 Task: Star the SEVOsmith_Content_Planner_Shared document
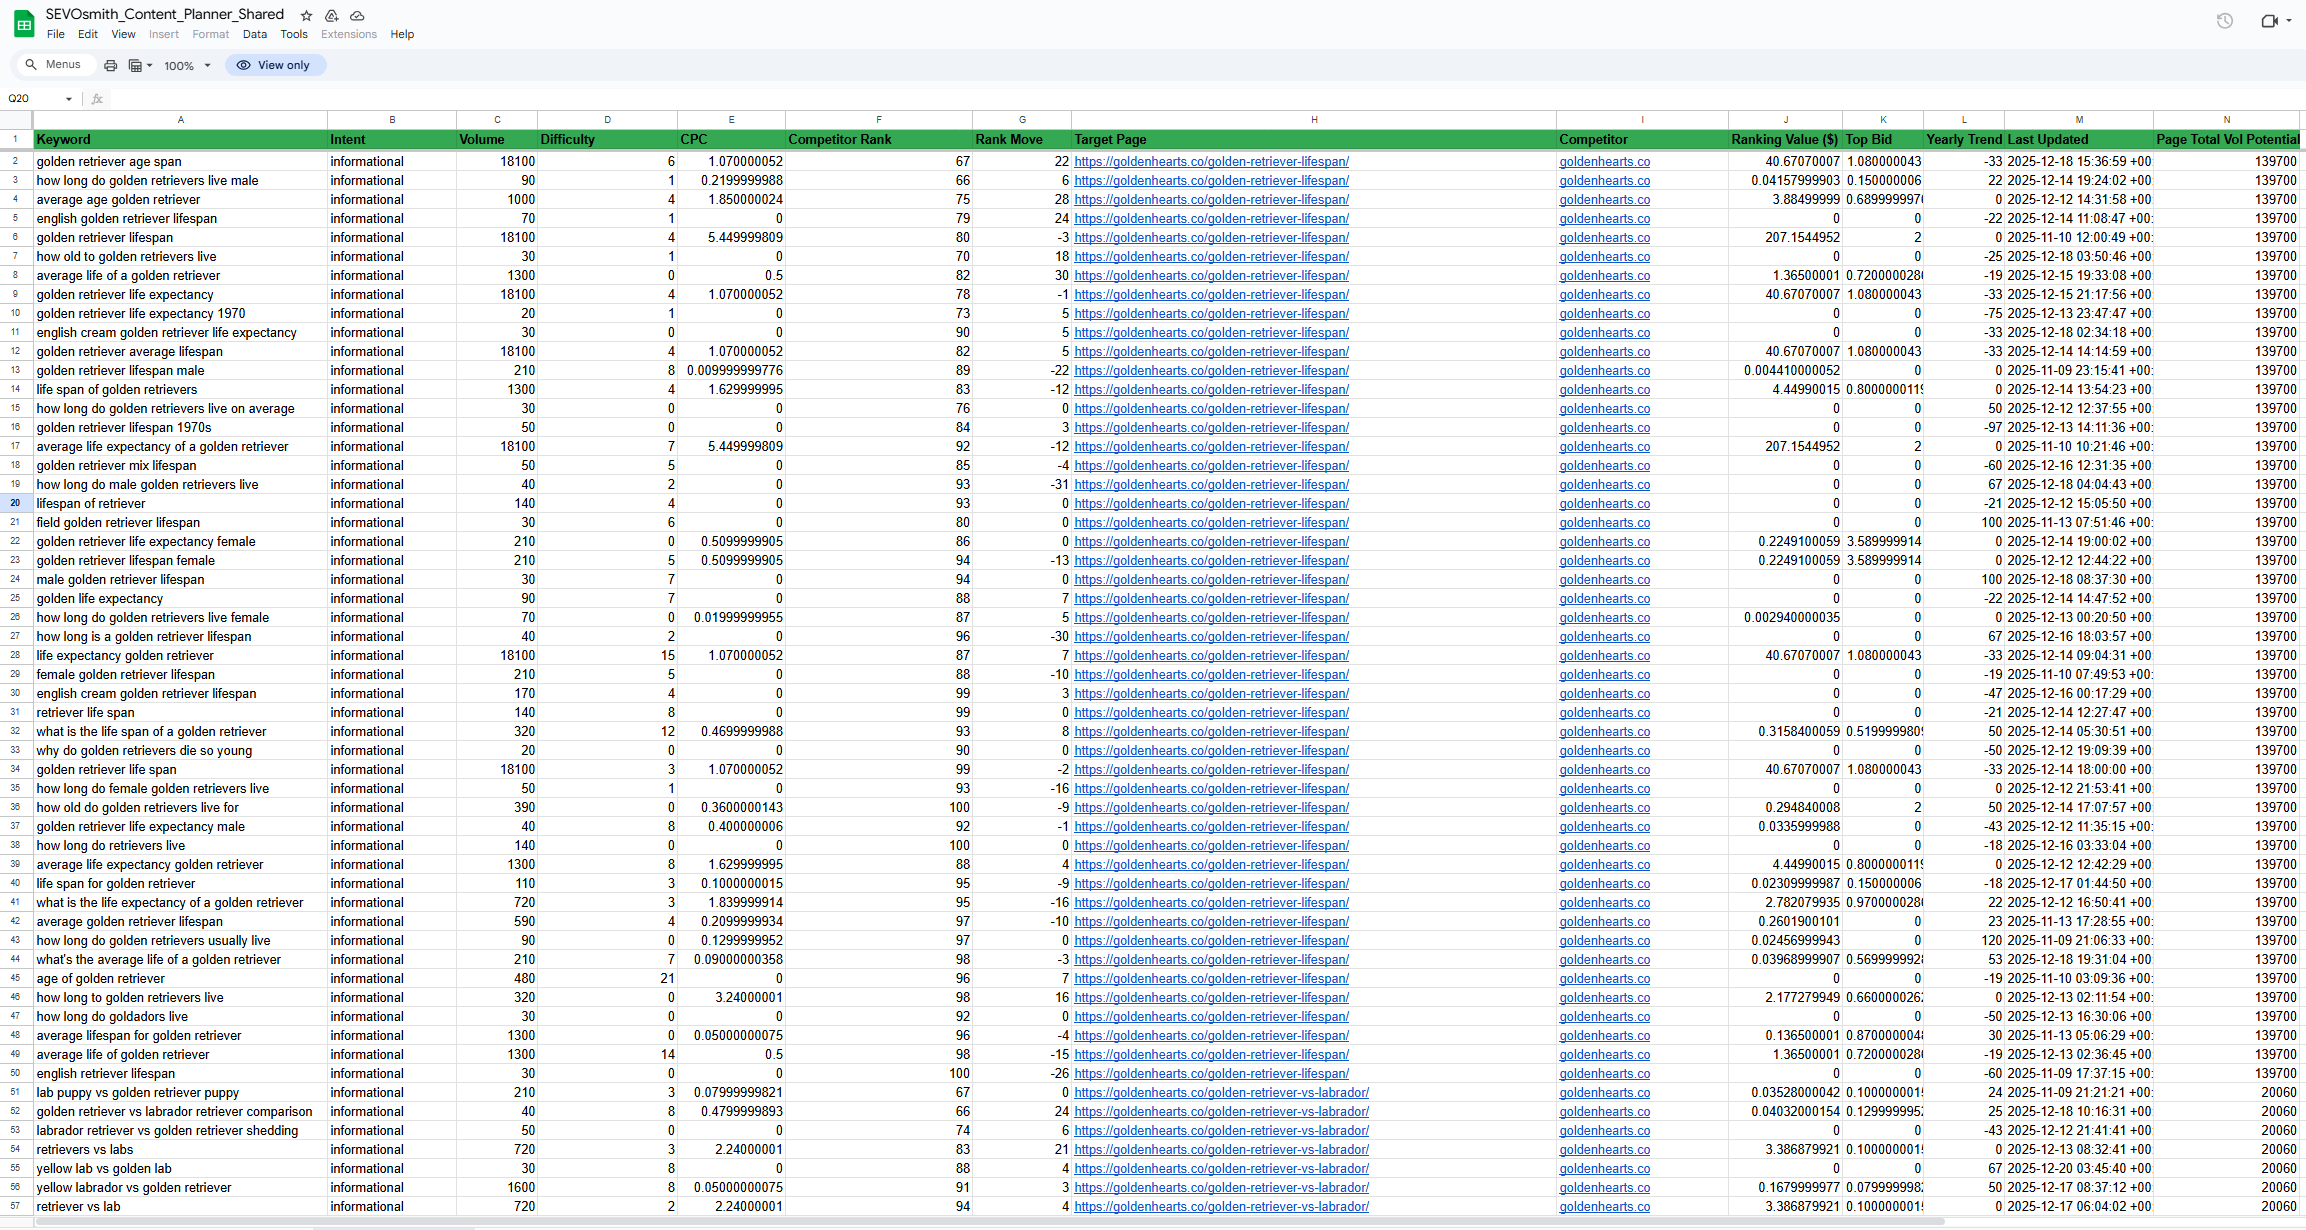point(307,15)
